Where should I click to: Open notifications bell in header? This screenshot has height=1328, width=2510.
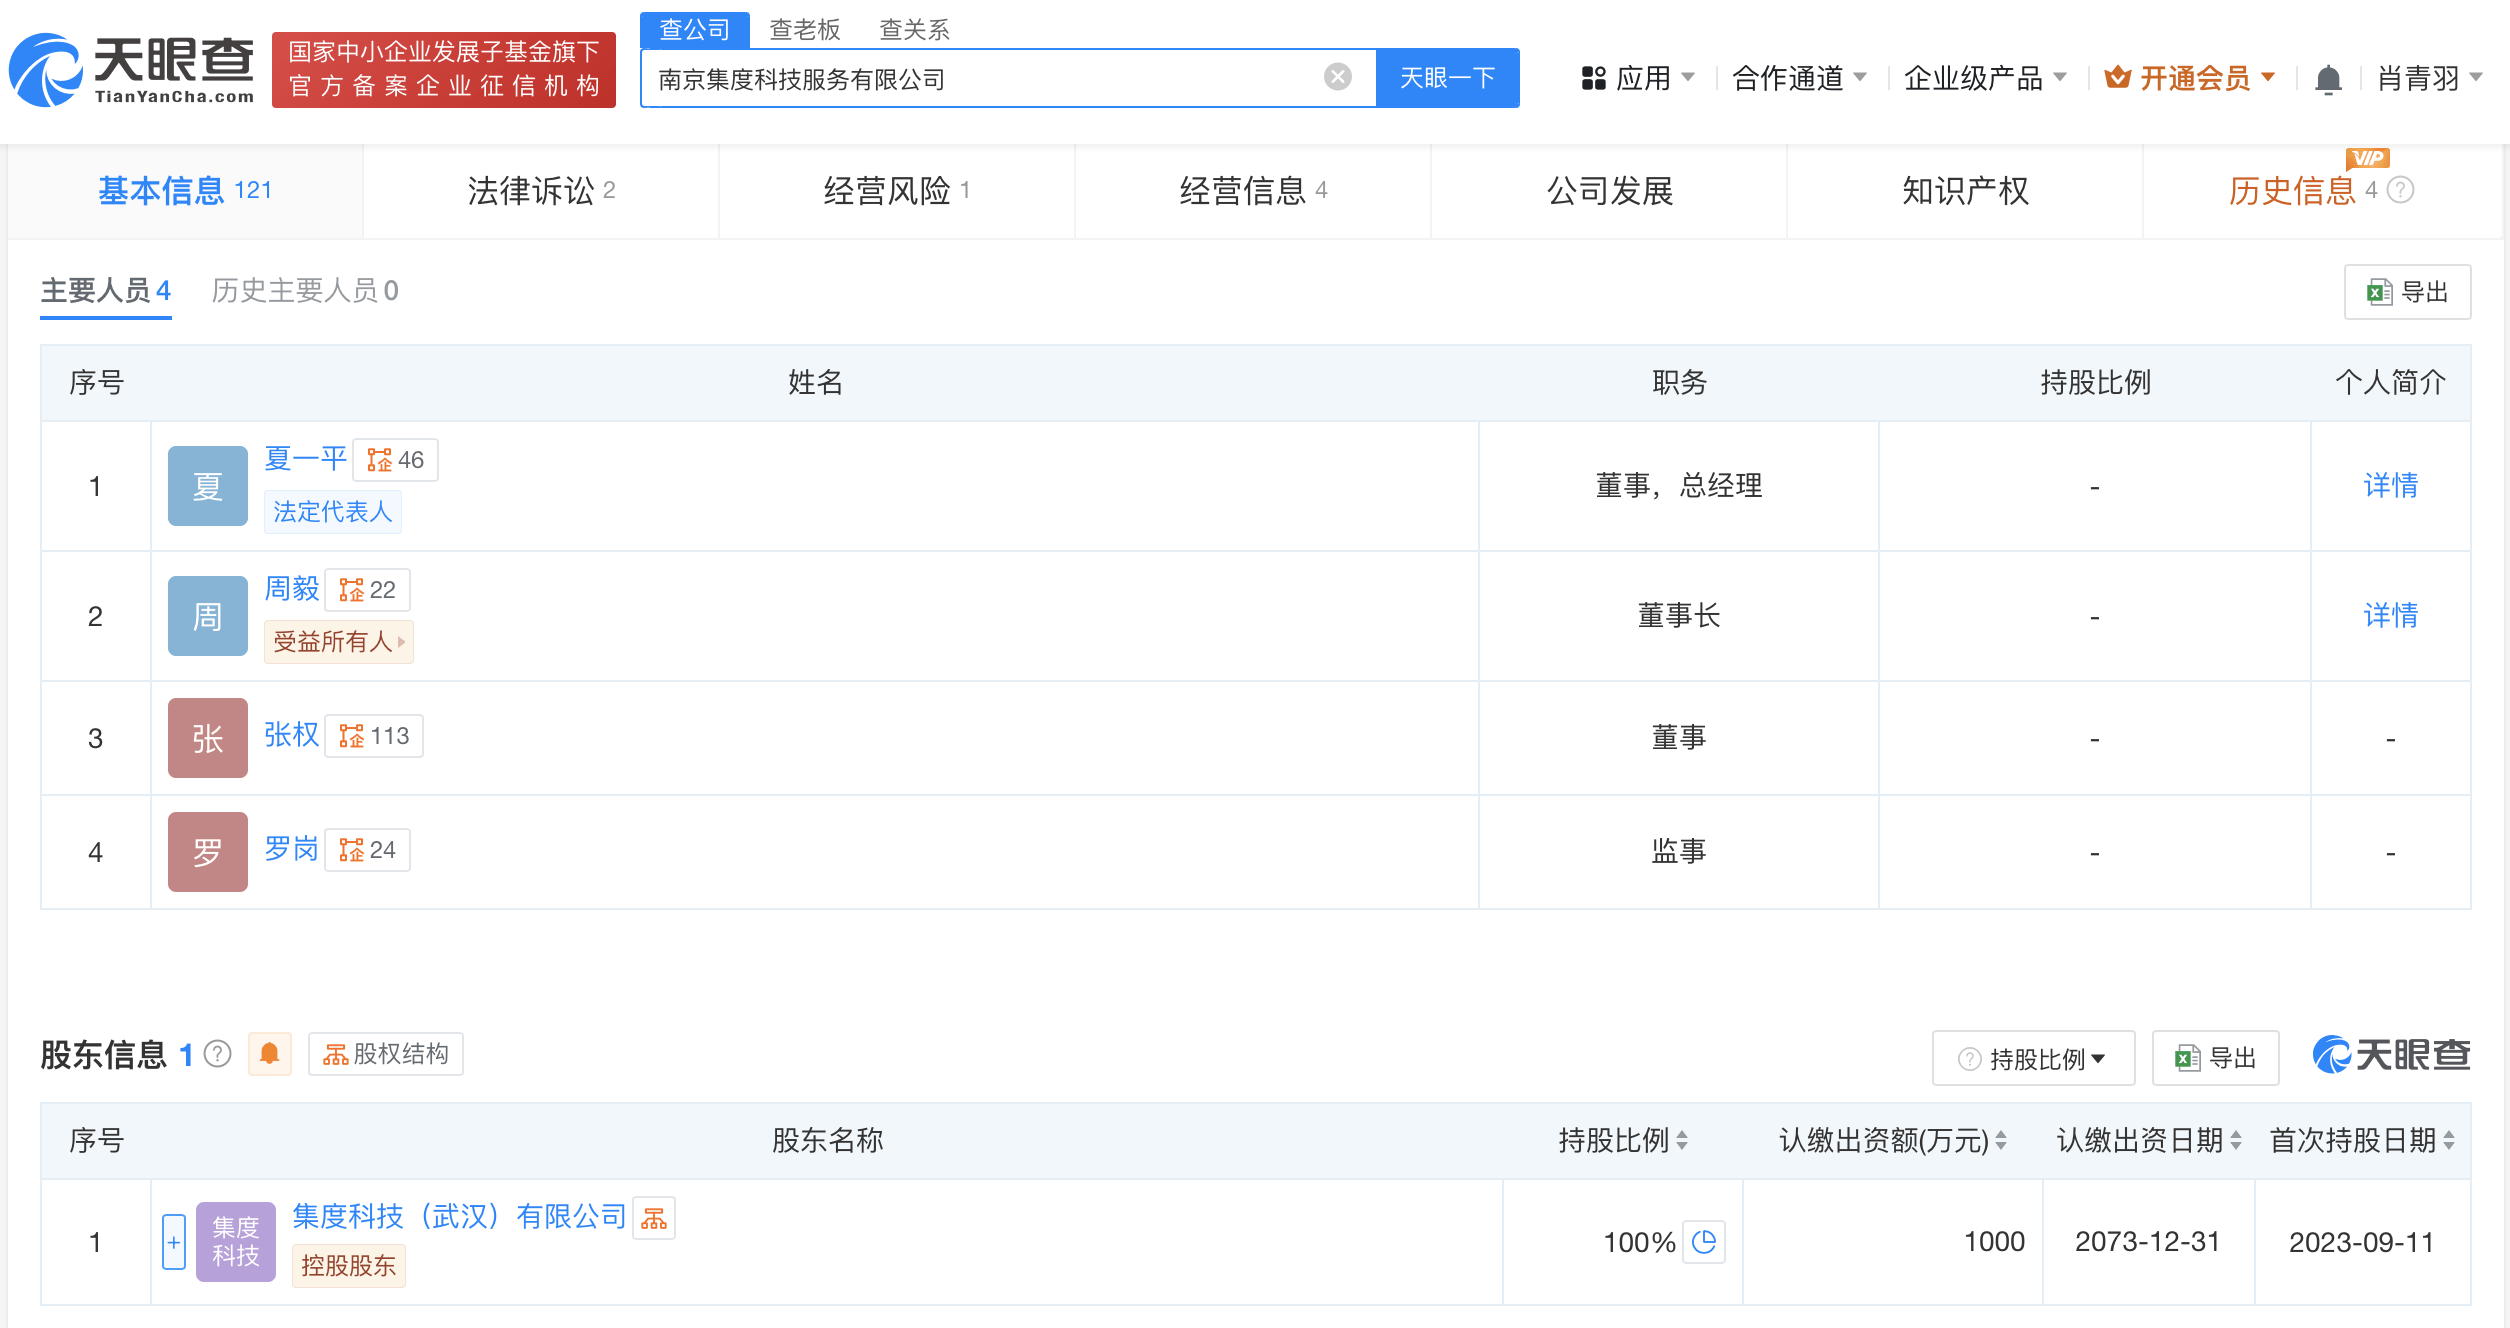(2328, 79)
